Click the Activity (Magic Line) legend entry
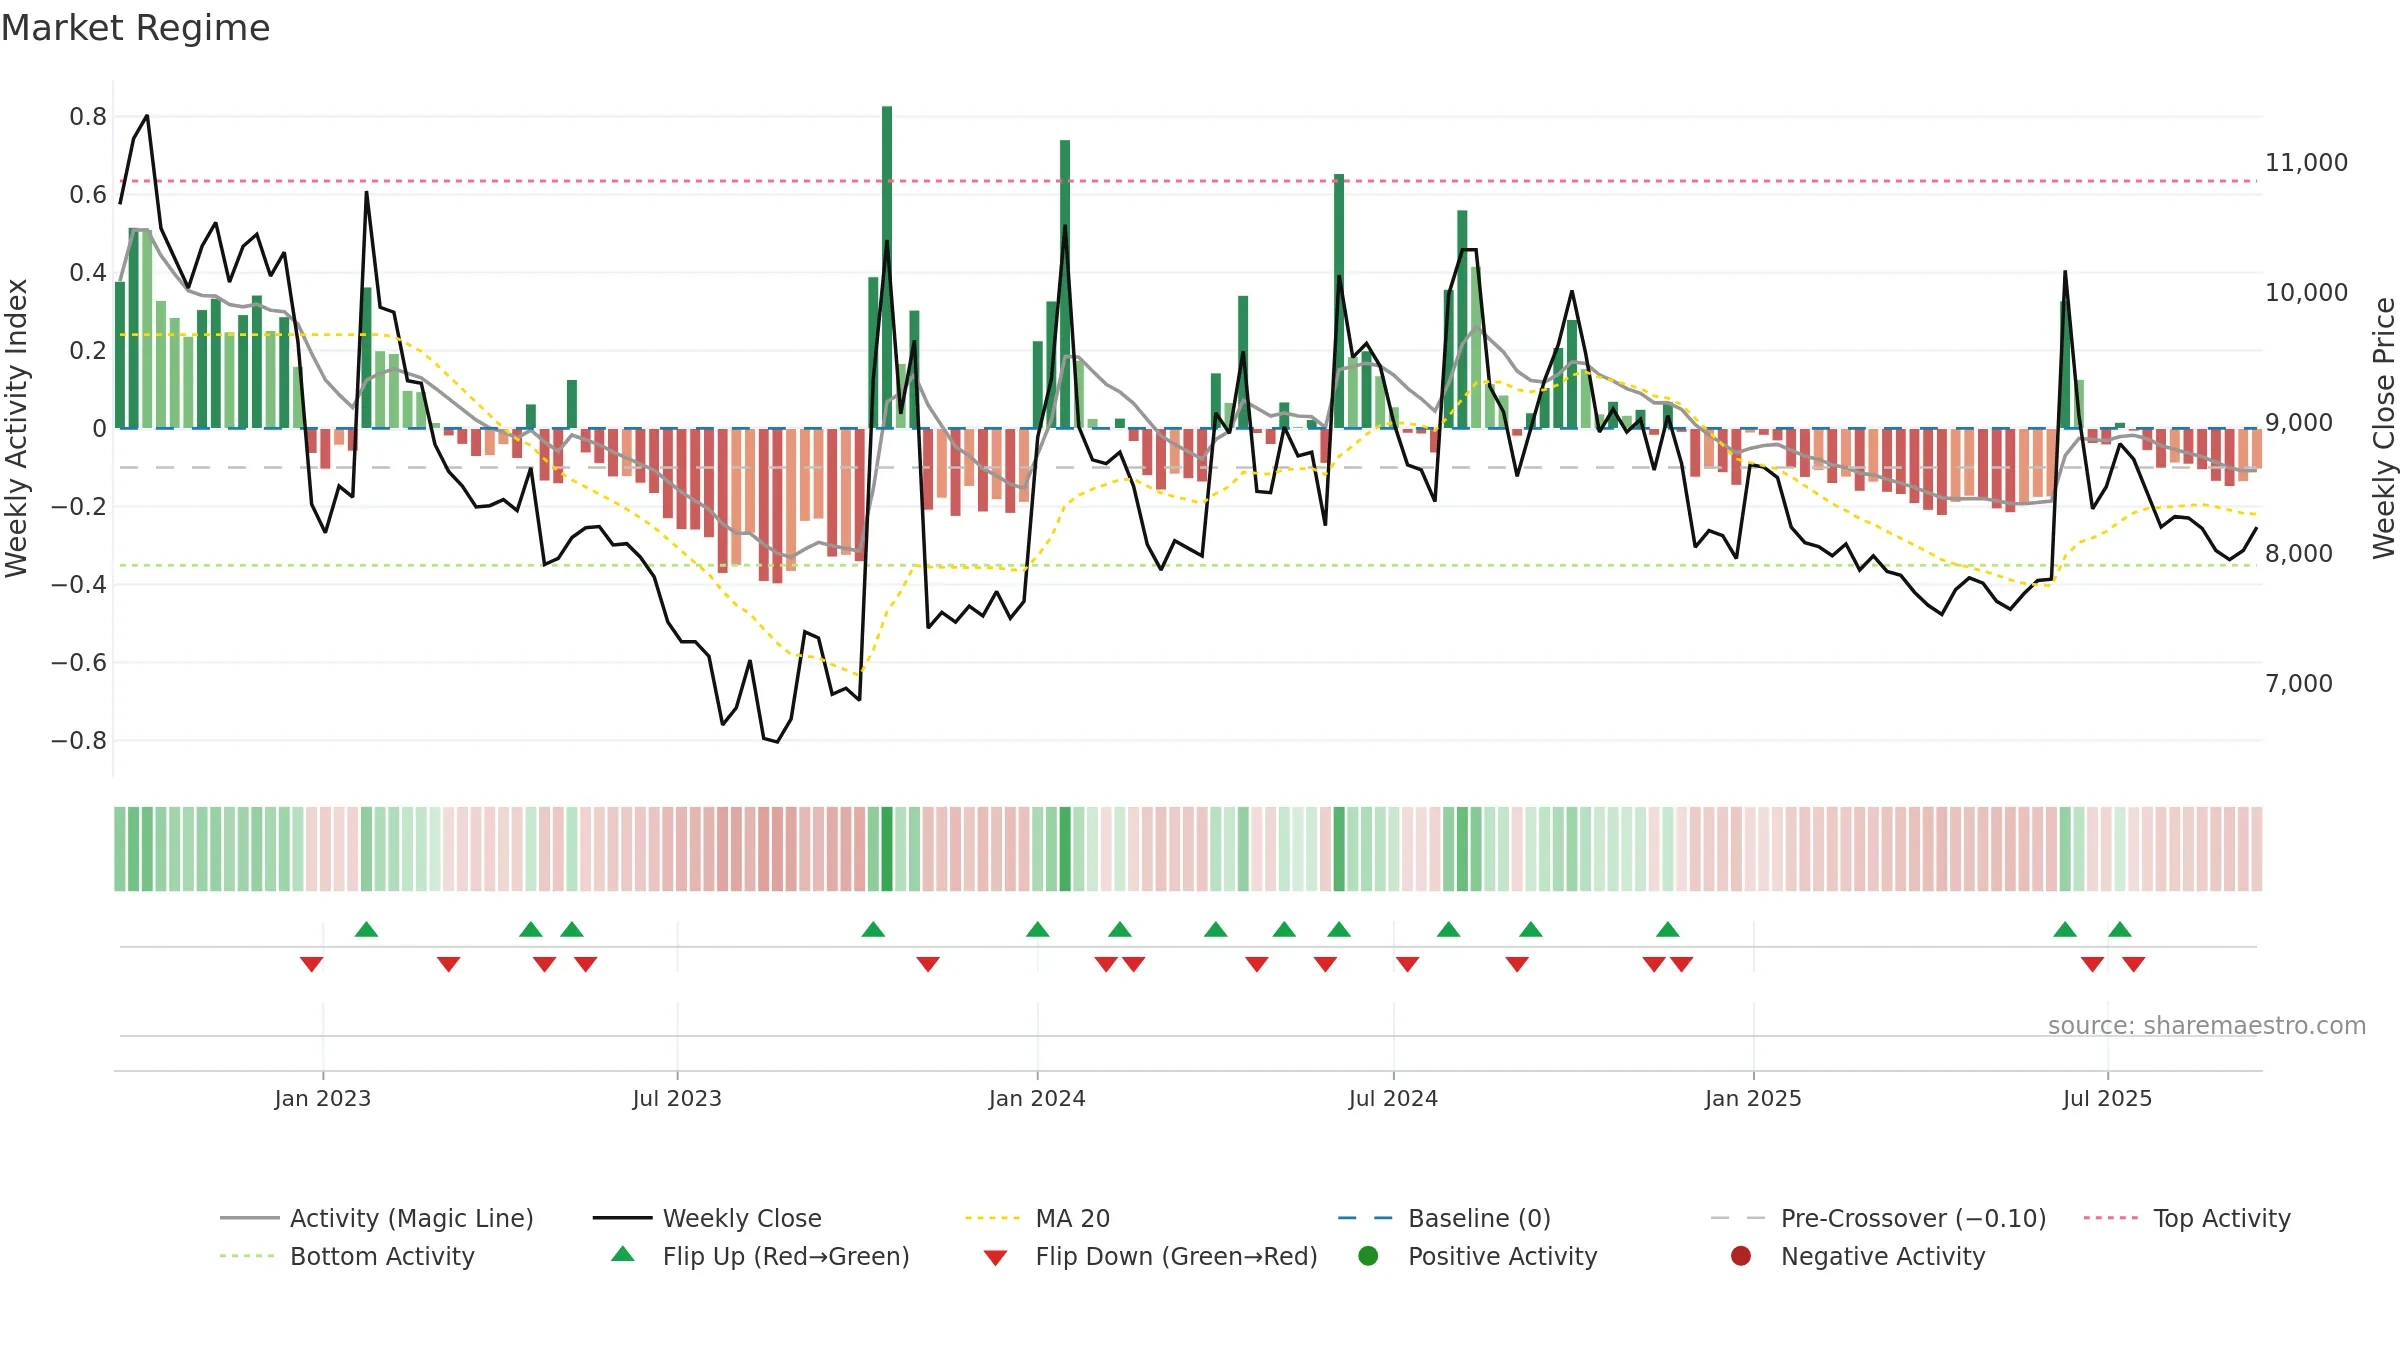2400x1350 pixels. pyautogui.click(x=377, y=1218)
